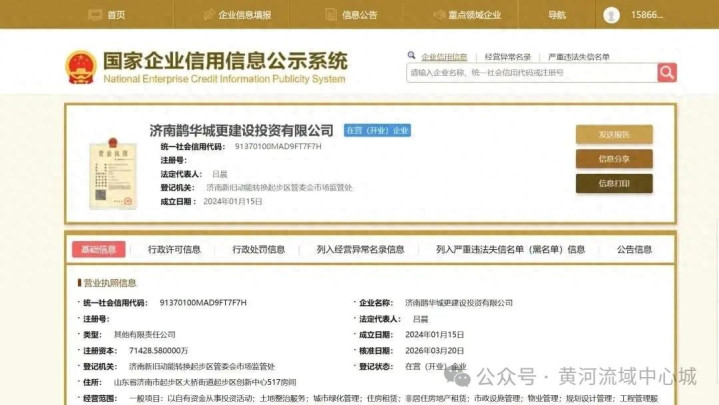Click the 信息打印 button
The width and height of the screenshot is (719, 405).
tap(614, 183)
